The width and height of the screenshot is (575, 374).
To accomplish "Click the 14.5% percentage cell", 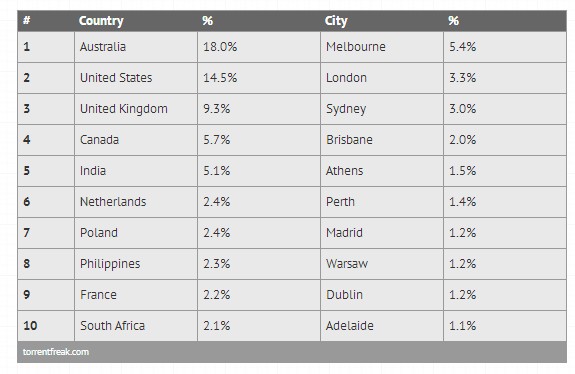I will coord(259,78).
